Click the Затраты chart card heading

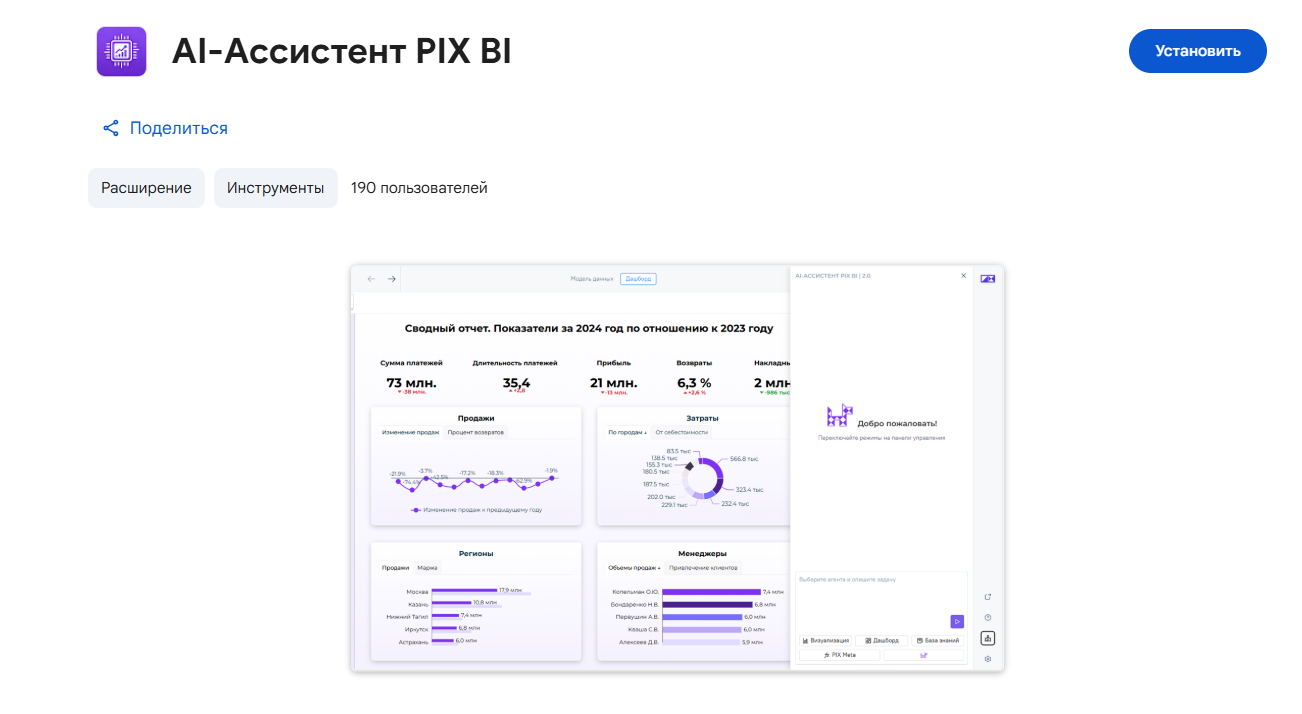[x=702, y=418]
